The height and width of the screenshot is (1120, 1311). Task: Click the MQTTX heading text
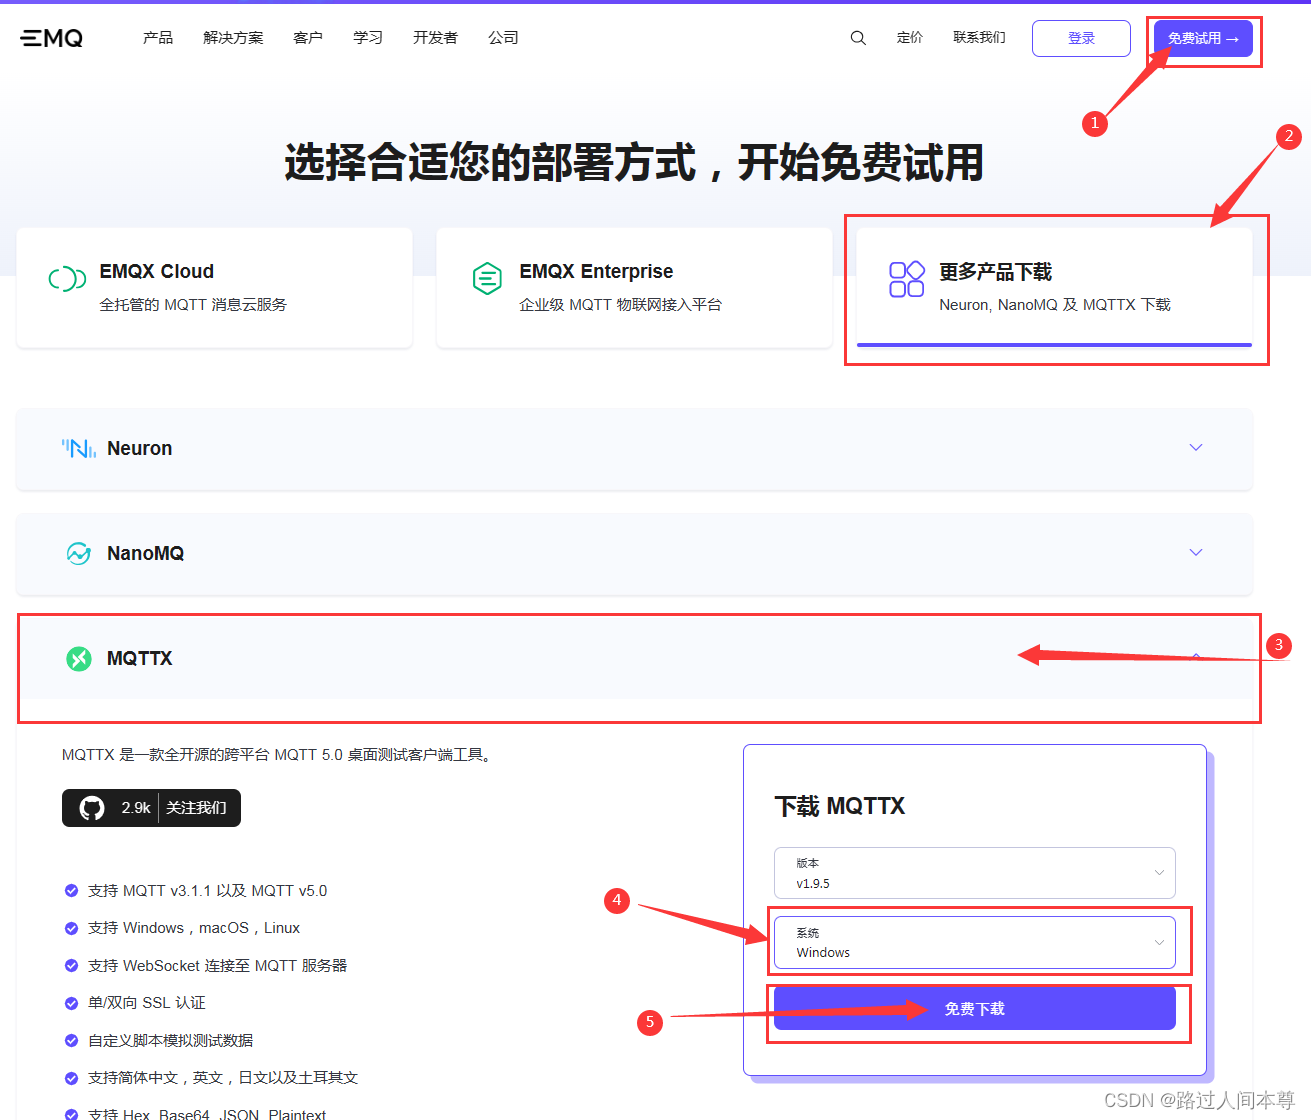[x=140, y=658]
